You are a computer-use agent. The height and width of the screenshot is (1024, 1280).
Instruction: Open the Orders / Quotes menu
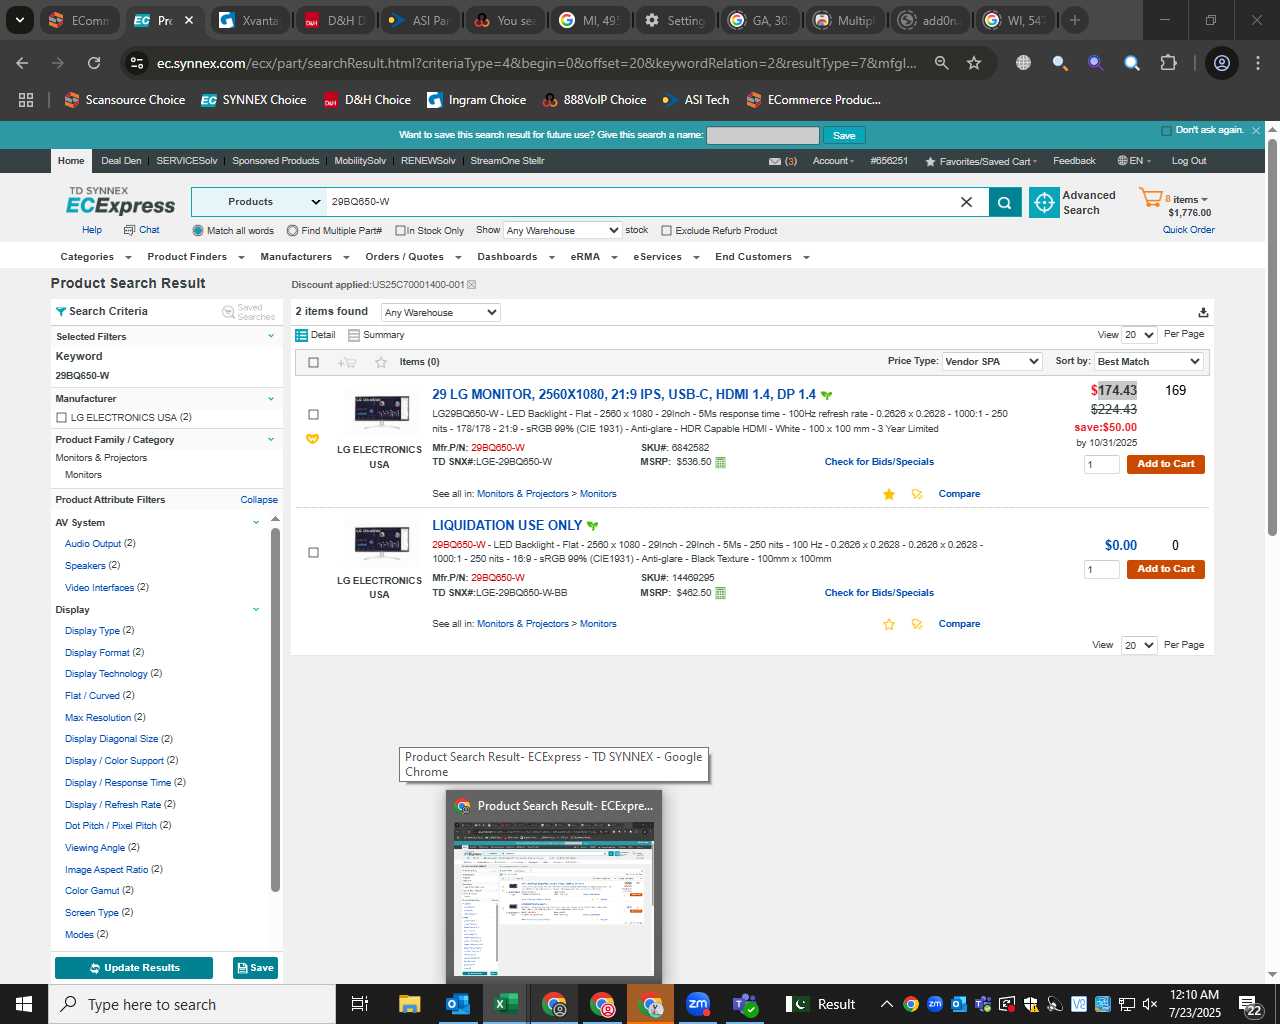click(413, 257)
